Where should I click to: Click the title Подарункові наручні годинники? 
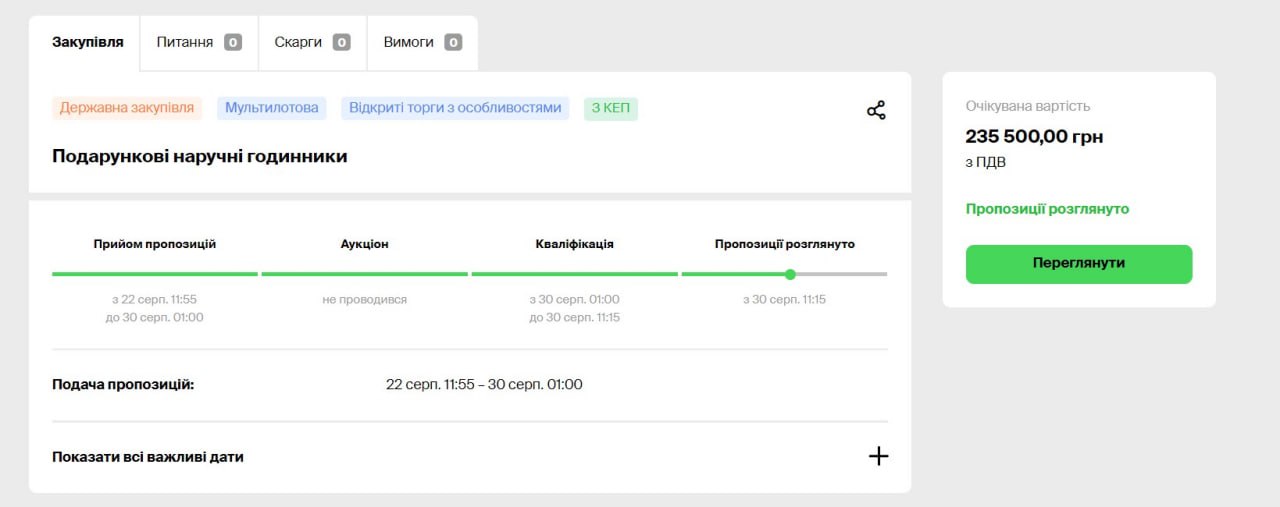(200, 156)
